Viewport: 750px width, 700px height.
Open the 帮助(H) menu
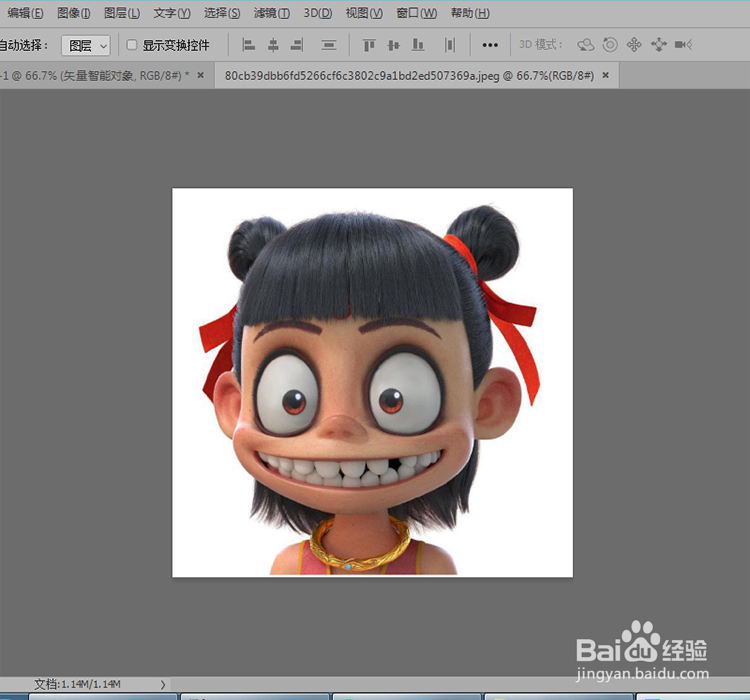[470, 13]
